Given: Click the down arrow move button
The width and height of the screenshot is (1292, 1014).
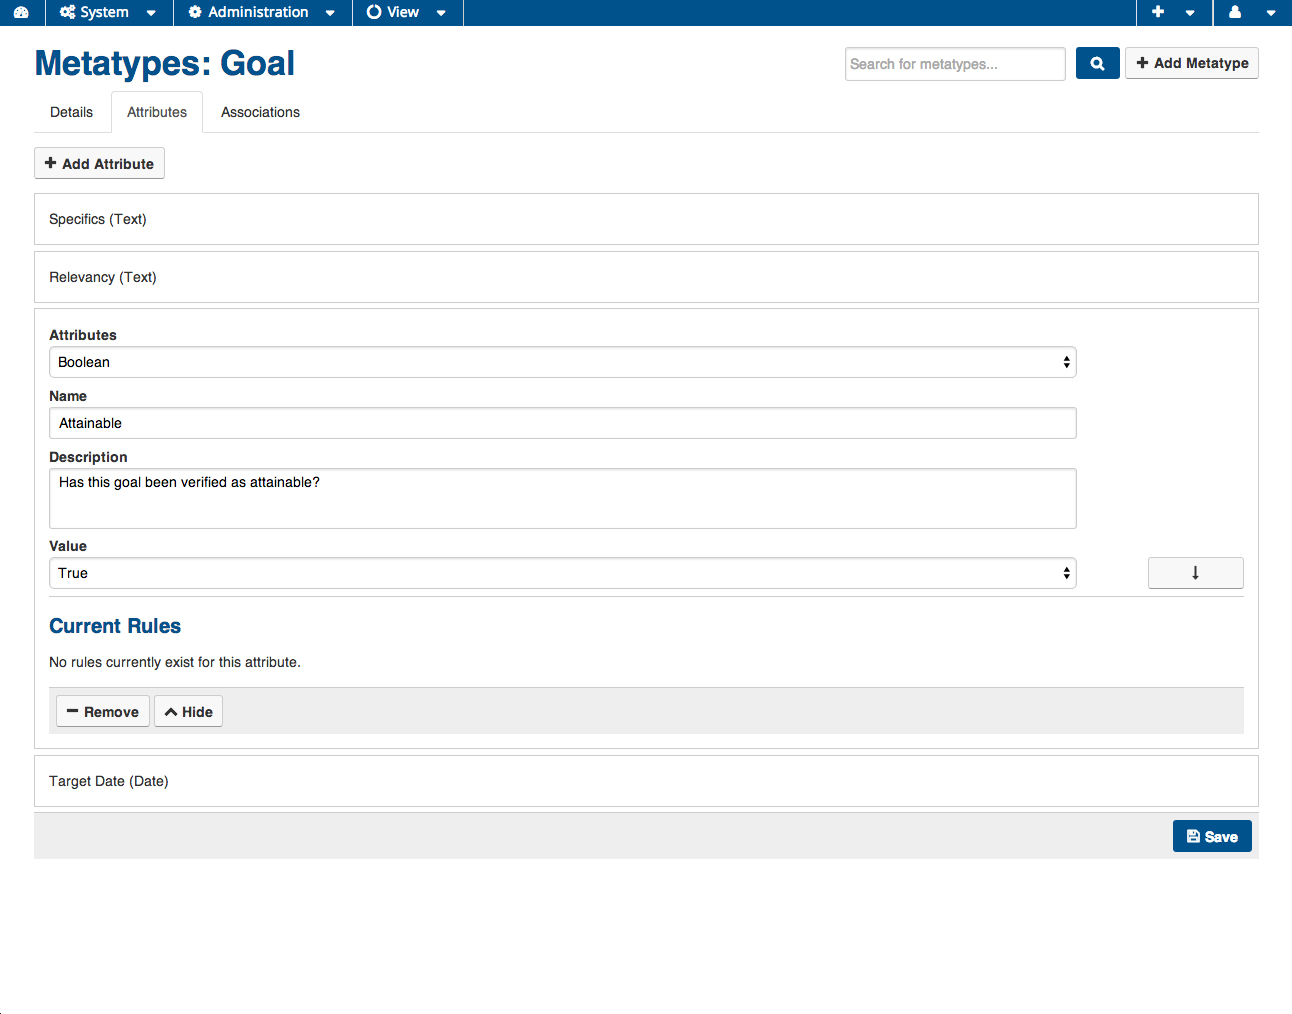Looking at the screenshot, I should (1195, 573).
